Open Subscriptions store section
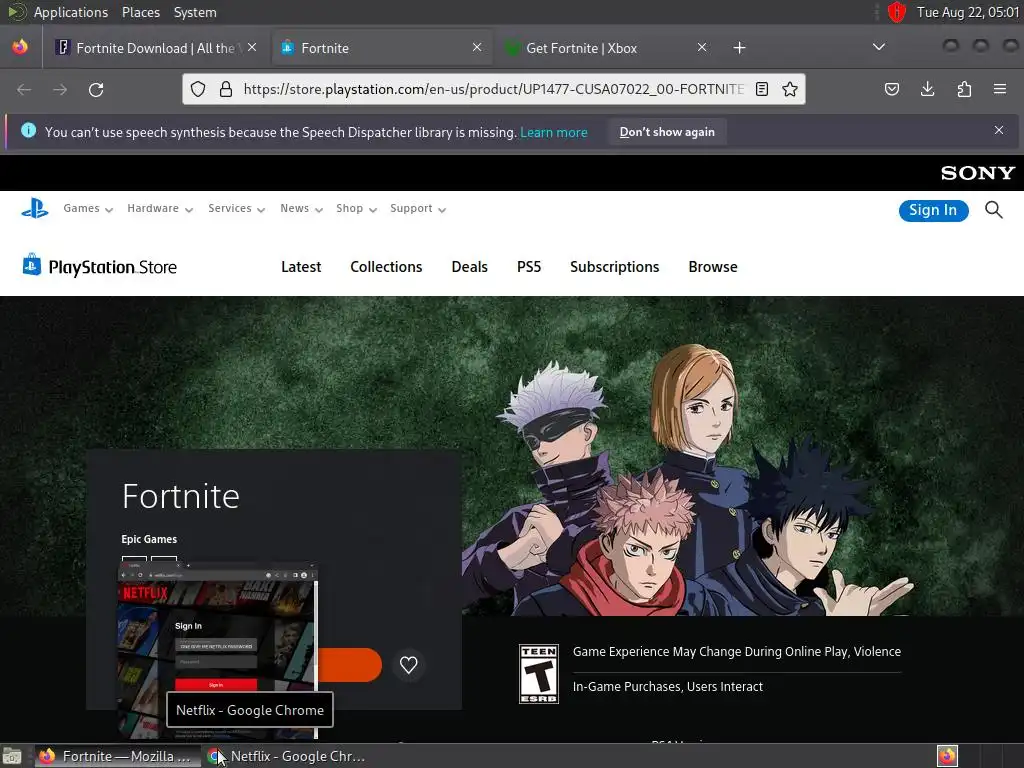This screenshot has height=768, width=1024. pyautogui.click(x=615, y=267)
